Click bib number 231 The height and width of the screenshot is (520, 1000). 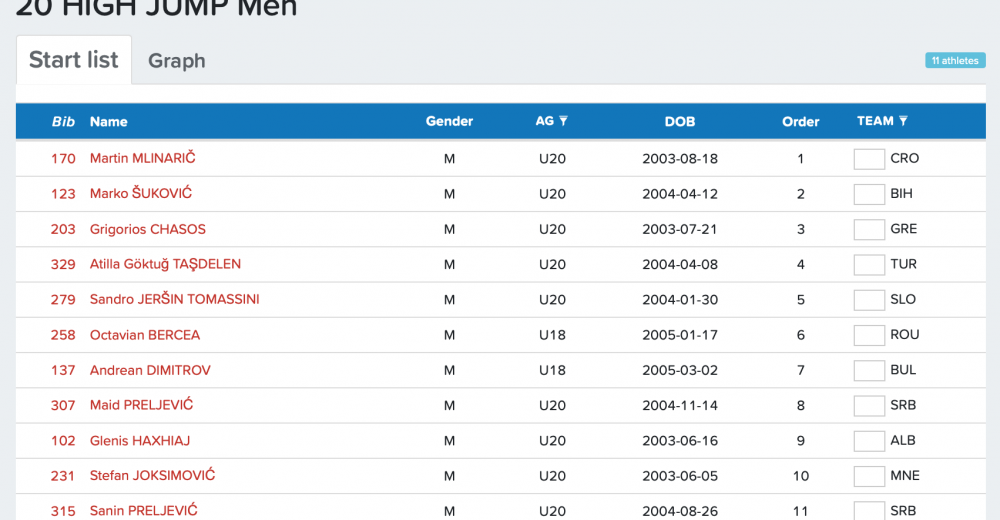click(63, 476)
